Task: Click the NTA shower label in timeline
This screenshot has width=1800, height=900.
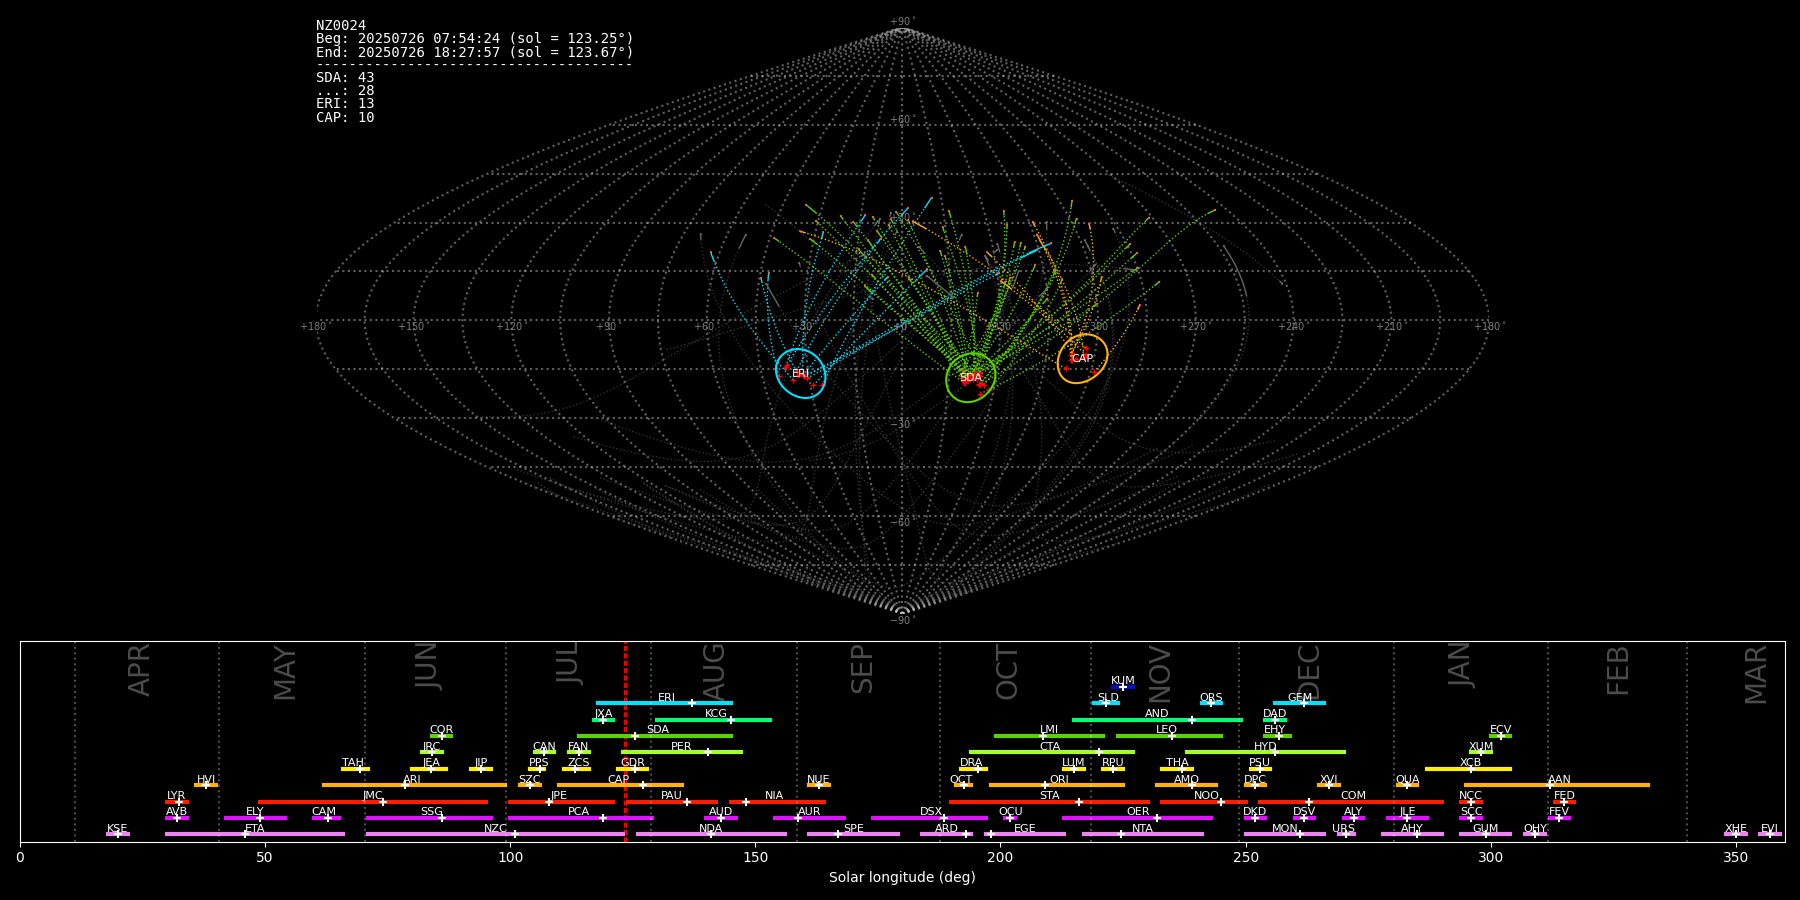Action: coord(1143,829)
